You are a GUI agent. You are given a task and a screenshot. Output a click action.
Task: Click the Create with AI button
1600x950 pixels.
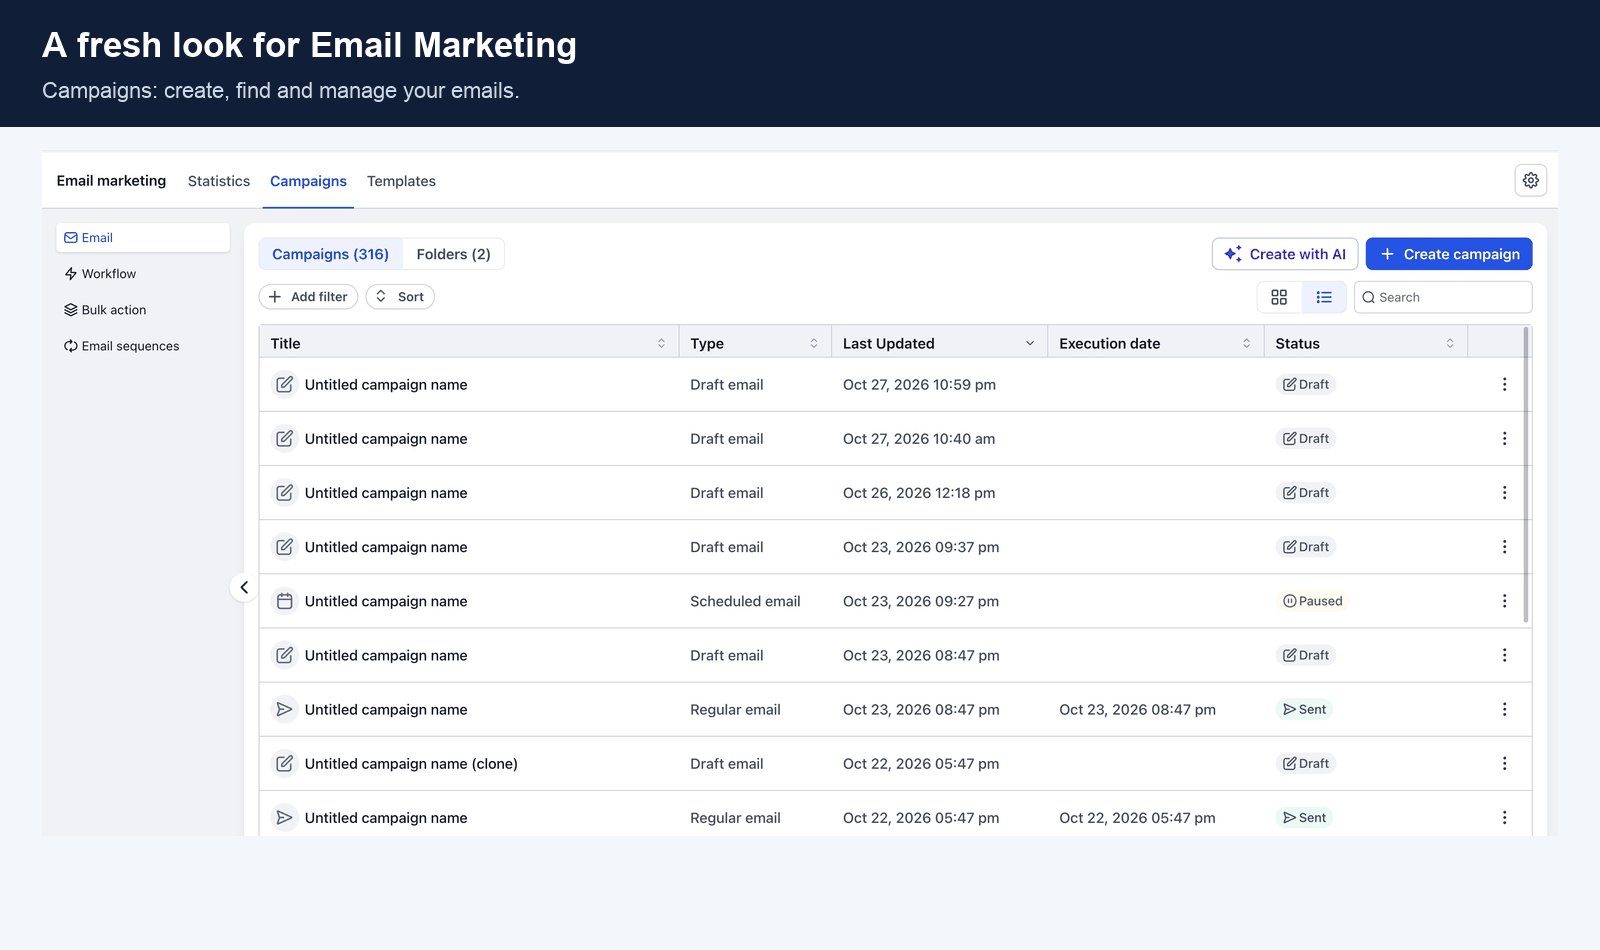[x=1285, y=254]
